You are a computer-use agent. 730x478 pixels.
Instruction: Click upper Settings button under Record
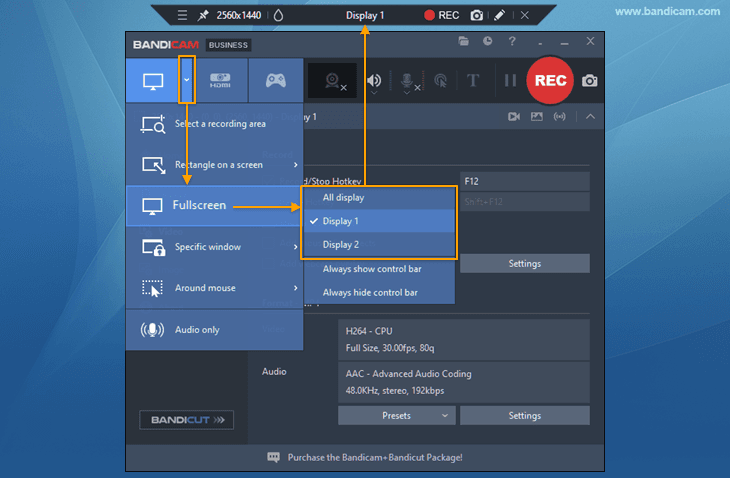[525, 263]
